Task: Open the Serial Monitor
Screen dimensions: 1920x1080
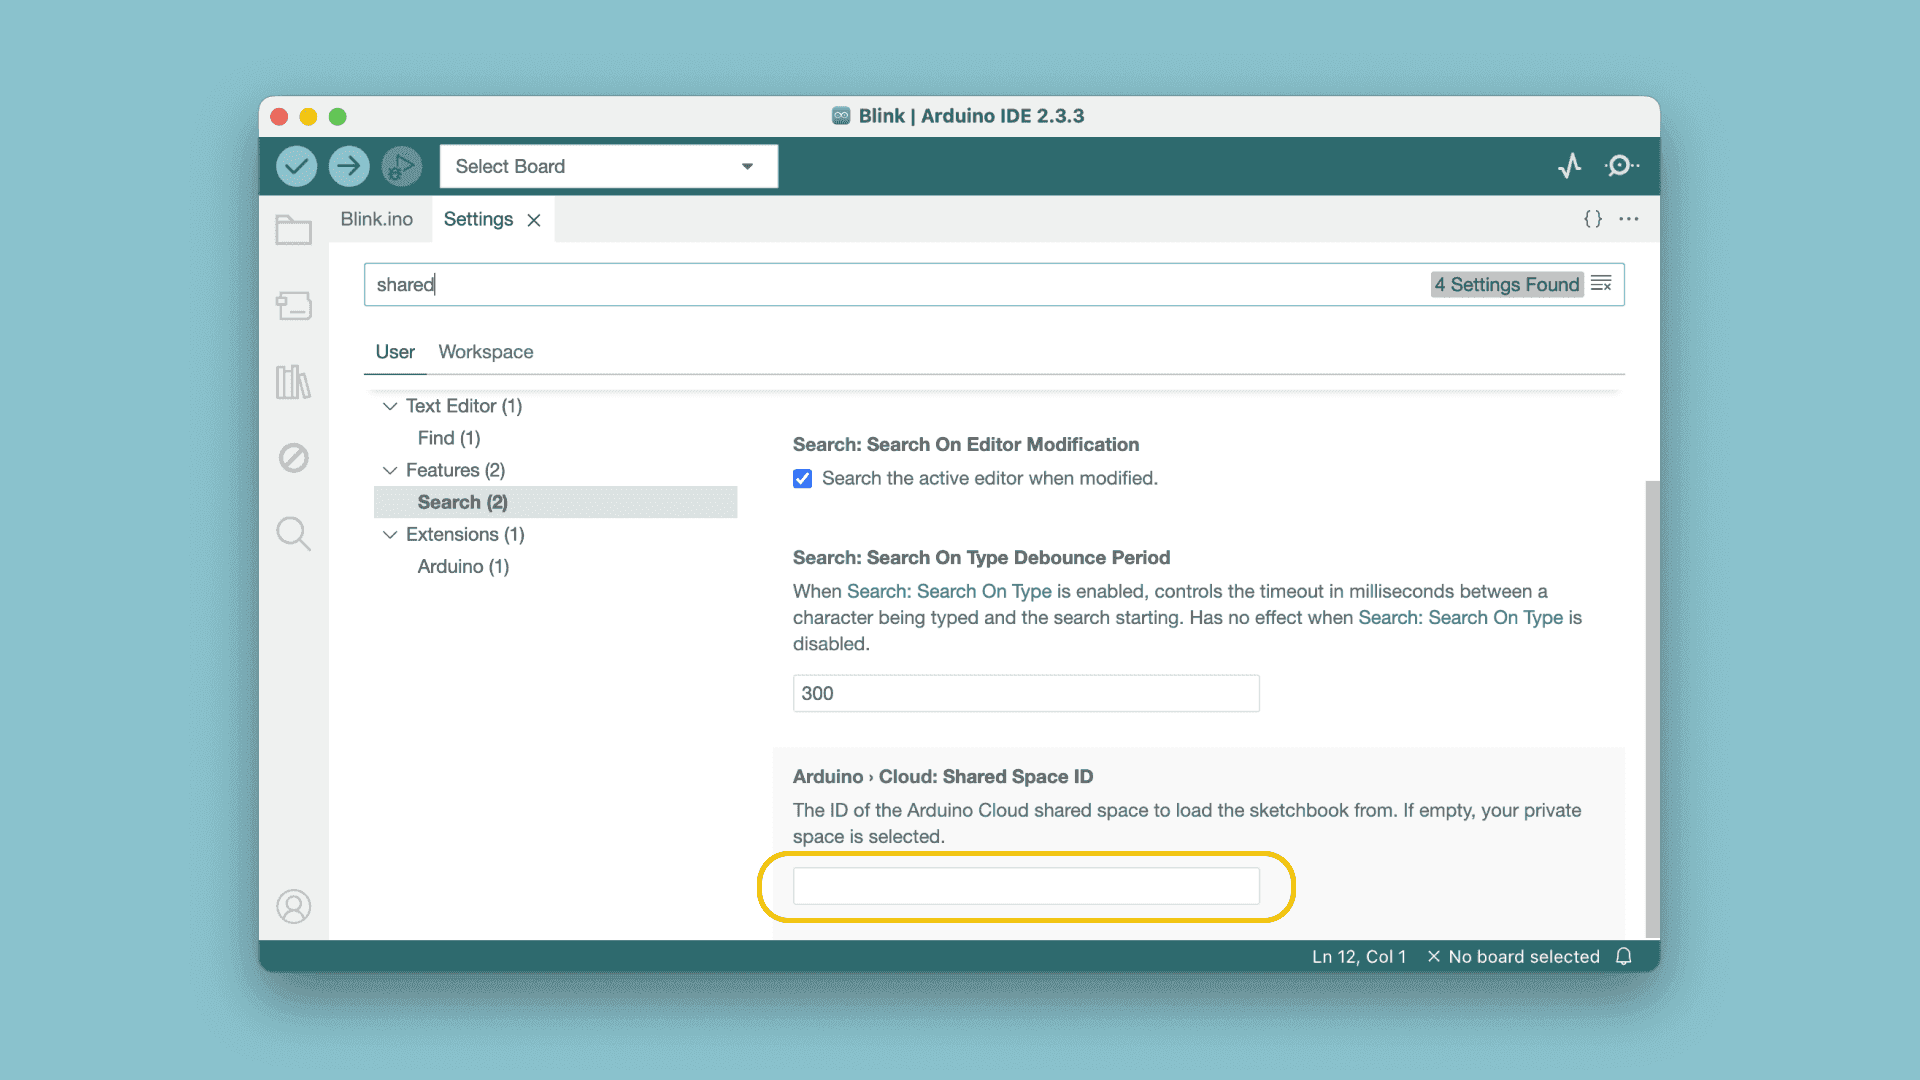Action: [x=1620, y=166]
